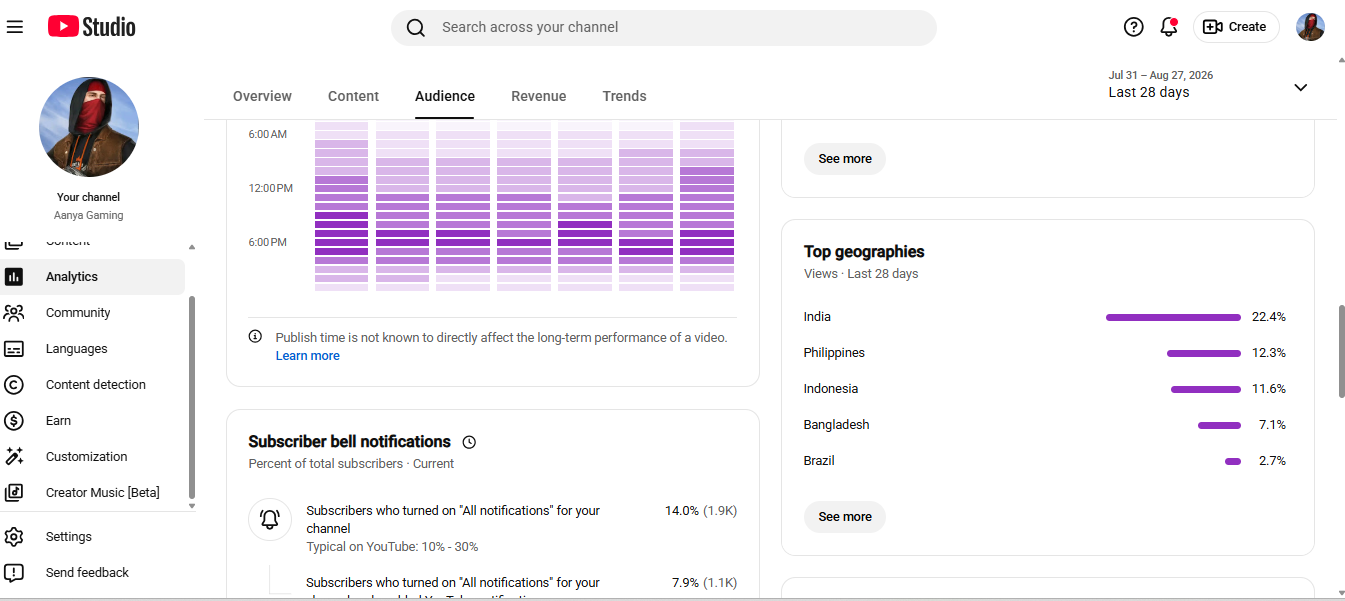Click the search magnifier icon
Image resolution: width=1345 pixels, height=601 pixels.
tap(416, 28)
